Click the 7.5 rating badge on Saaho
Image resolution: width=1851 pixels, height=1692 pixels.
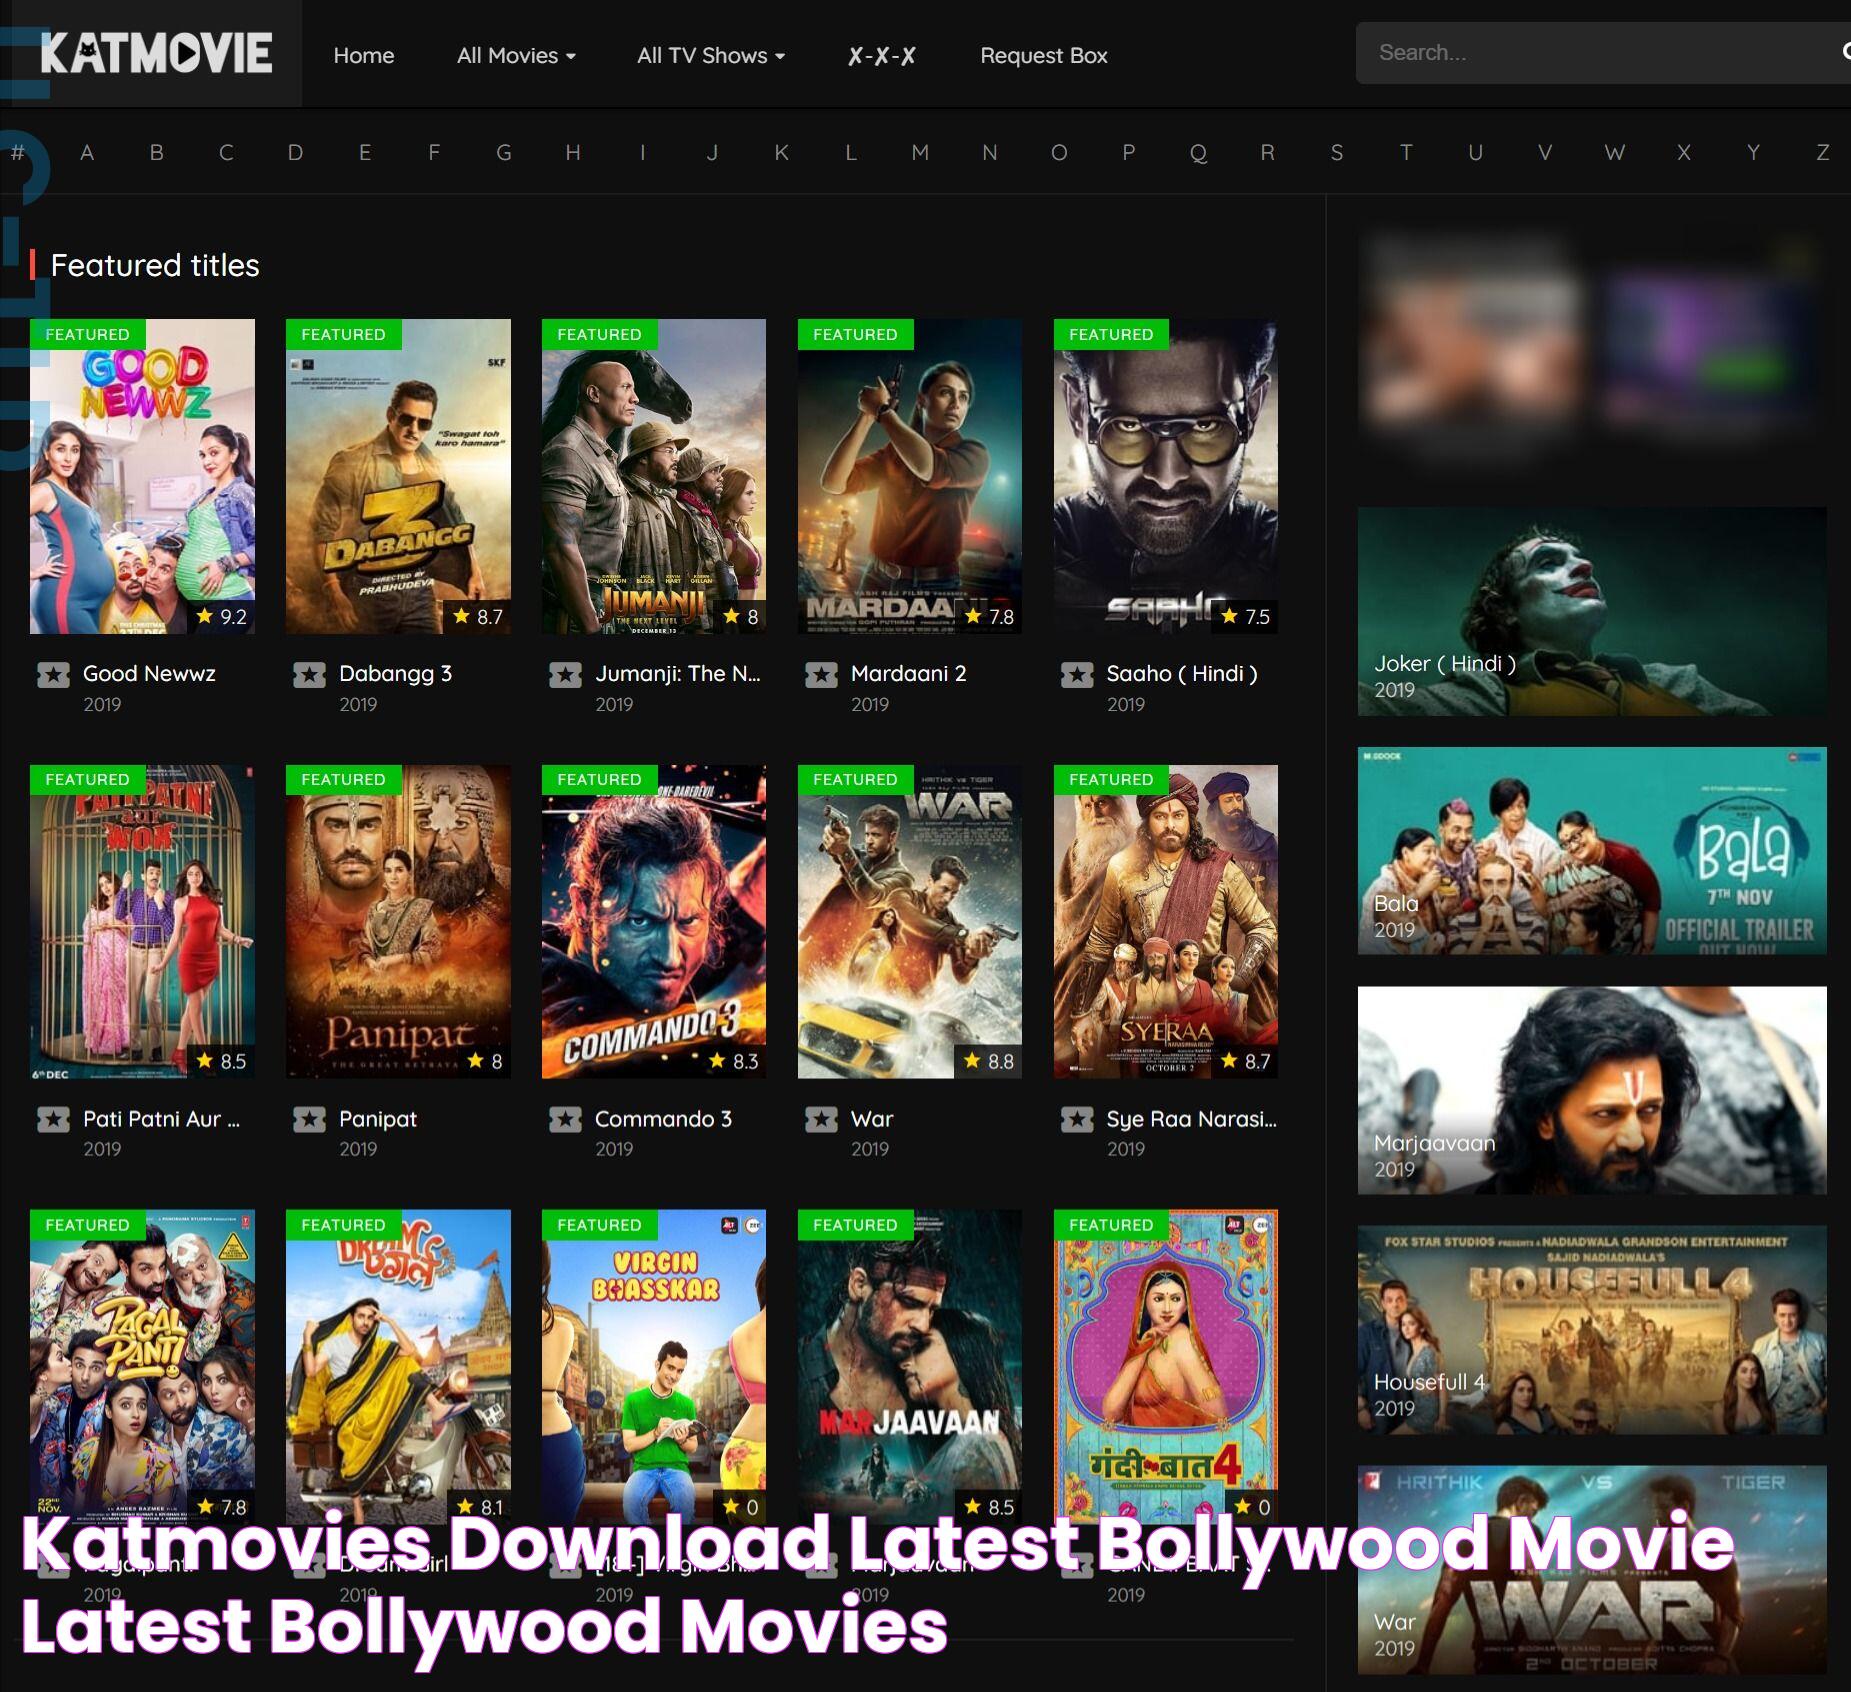coord(1245,617)
